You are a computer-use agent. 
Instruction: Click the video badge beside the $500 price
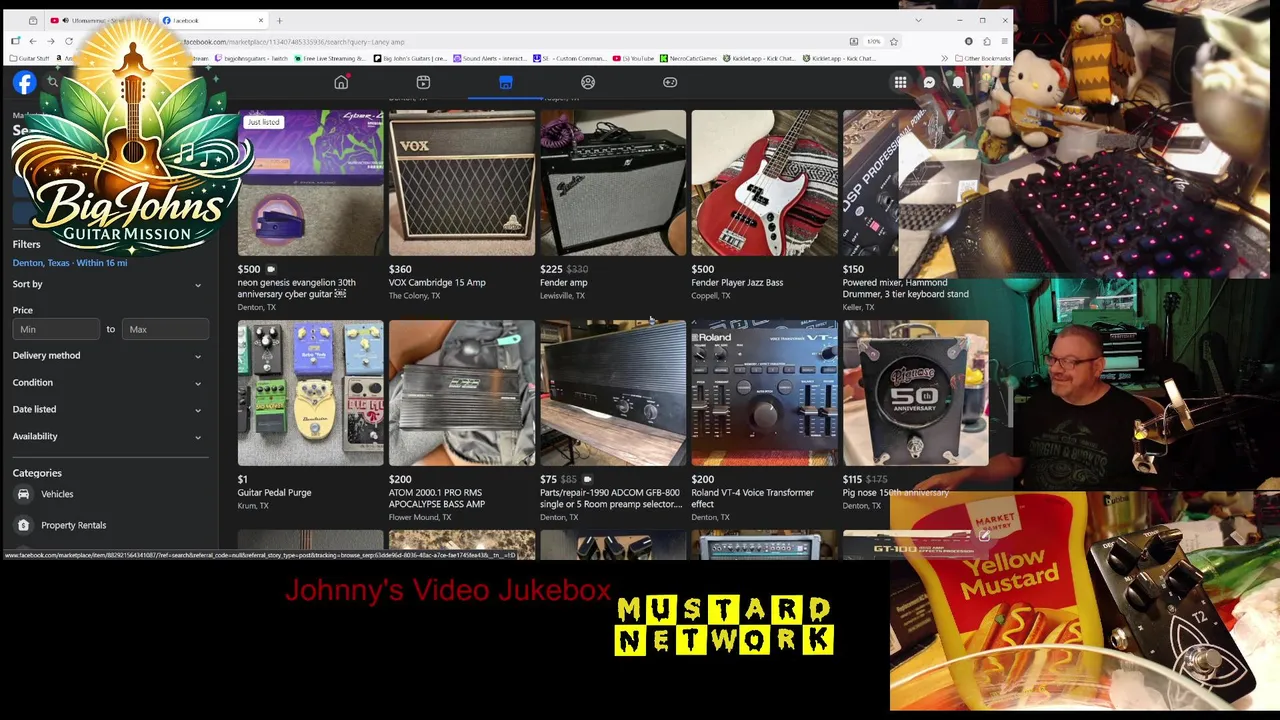(x=270, y=269)
